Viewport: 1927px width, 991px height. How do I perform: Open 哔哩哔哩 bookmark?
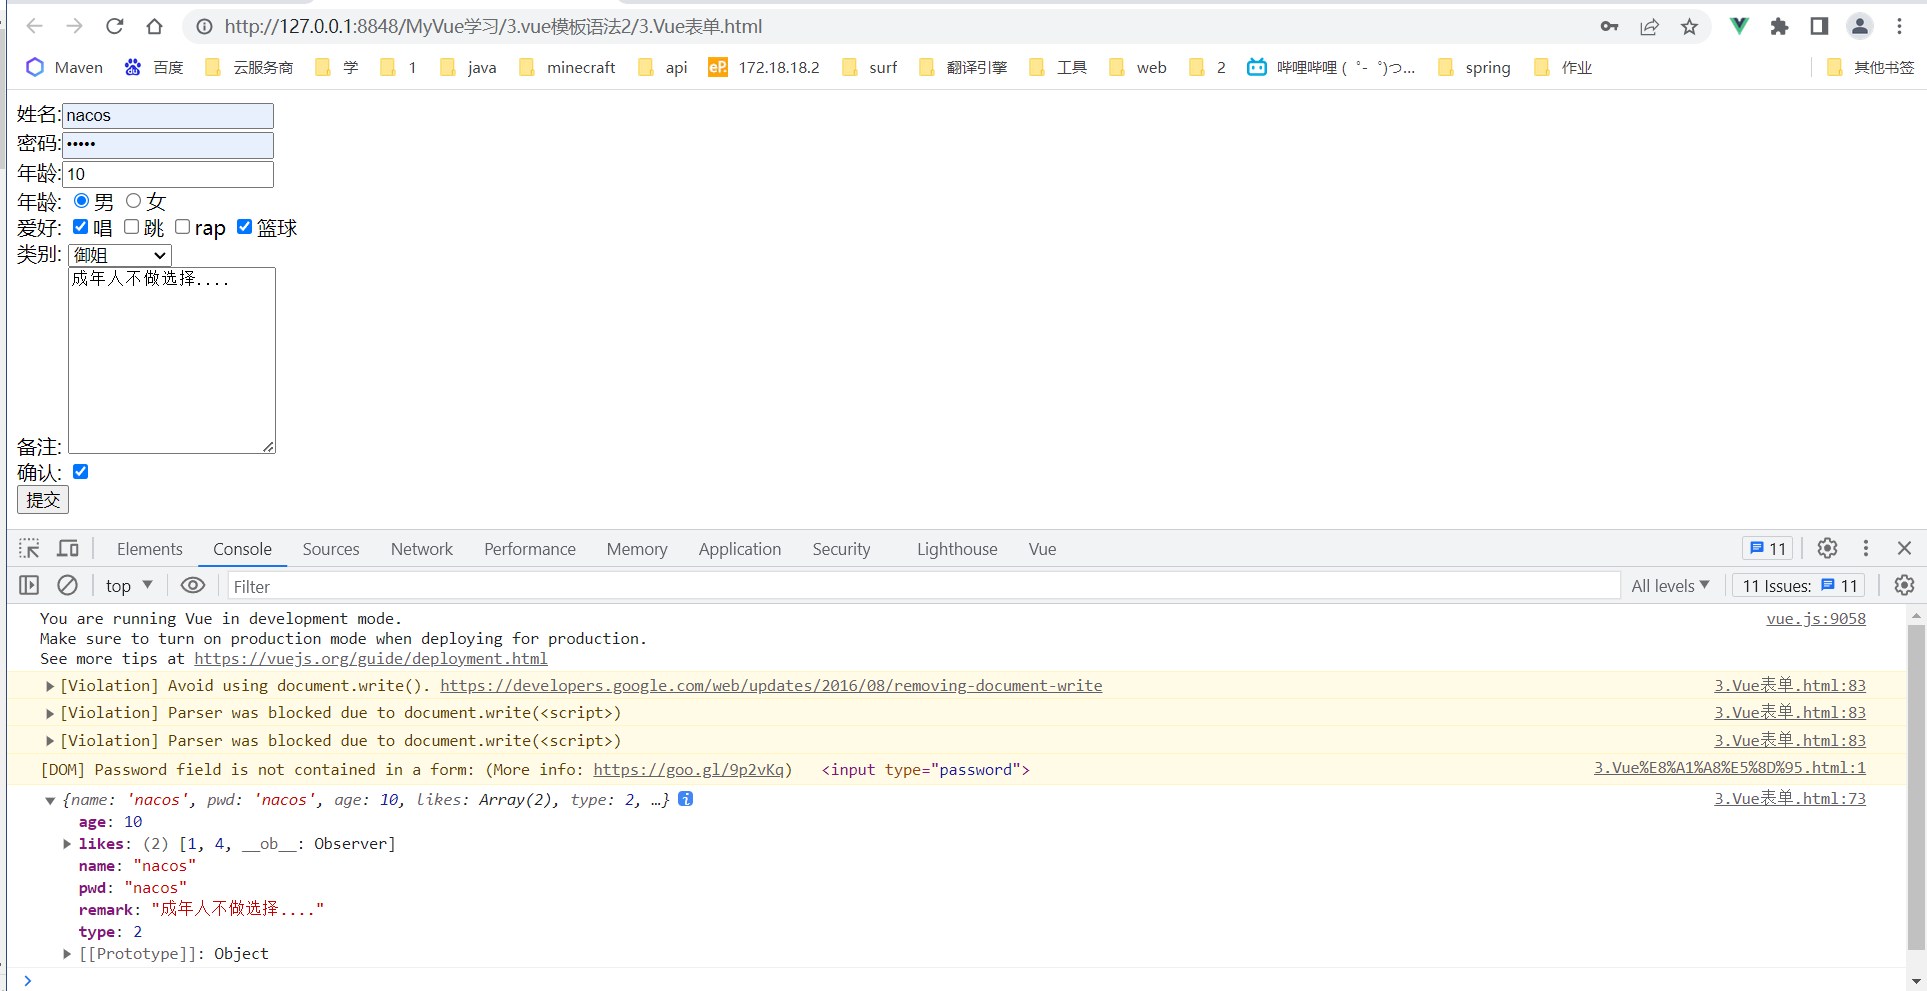(x=1331, y=67)
